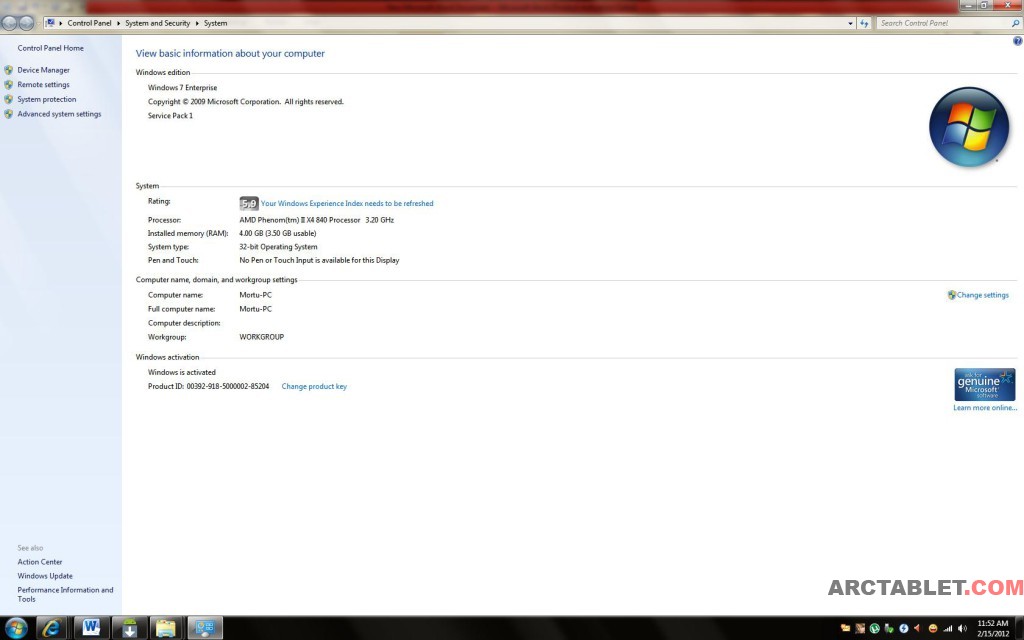Select the Windows 7 Enterprise edition text
1024x640 pixels.
[x=182, y=88]
